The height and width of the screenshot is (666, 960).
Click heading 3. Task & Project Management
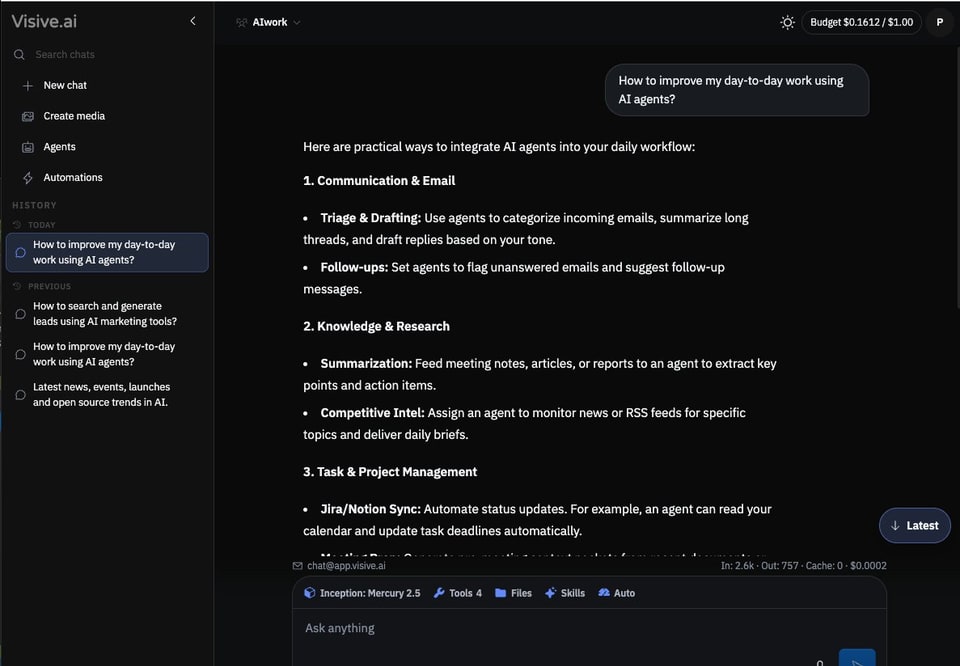pyautogui.click(x=390, y=472)
